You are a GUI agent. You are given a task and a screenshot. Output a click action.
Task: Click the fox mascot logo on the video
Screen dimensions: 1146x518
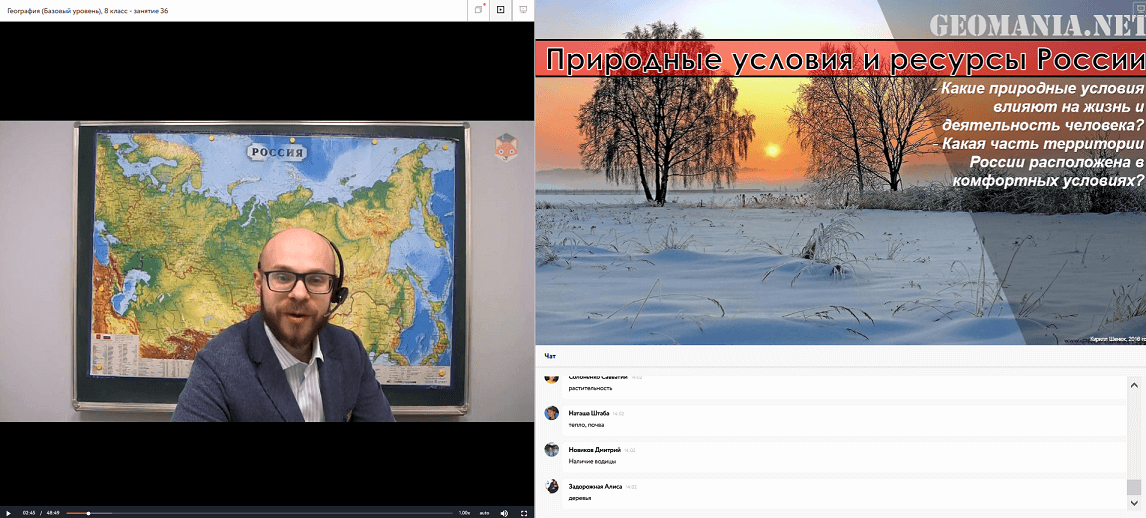[505, 147]
